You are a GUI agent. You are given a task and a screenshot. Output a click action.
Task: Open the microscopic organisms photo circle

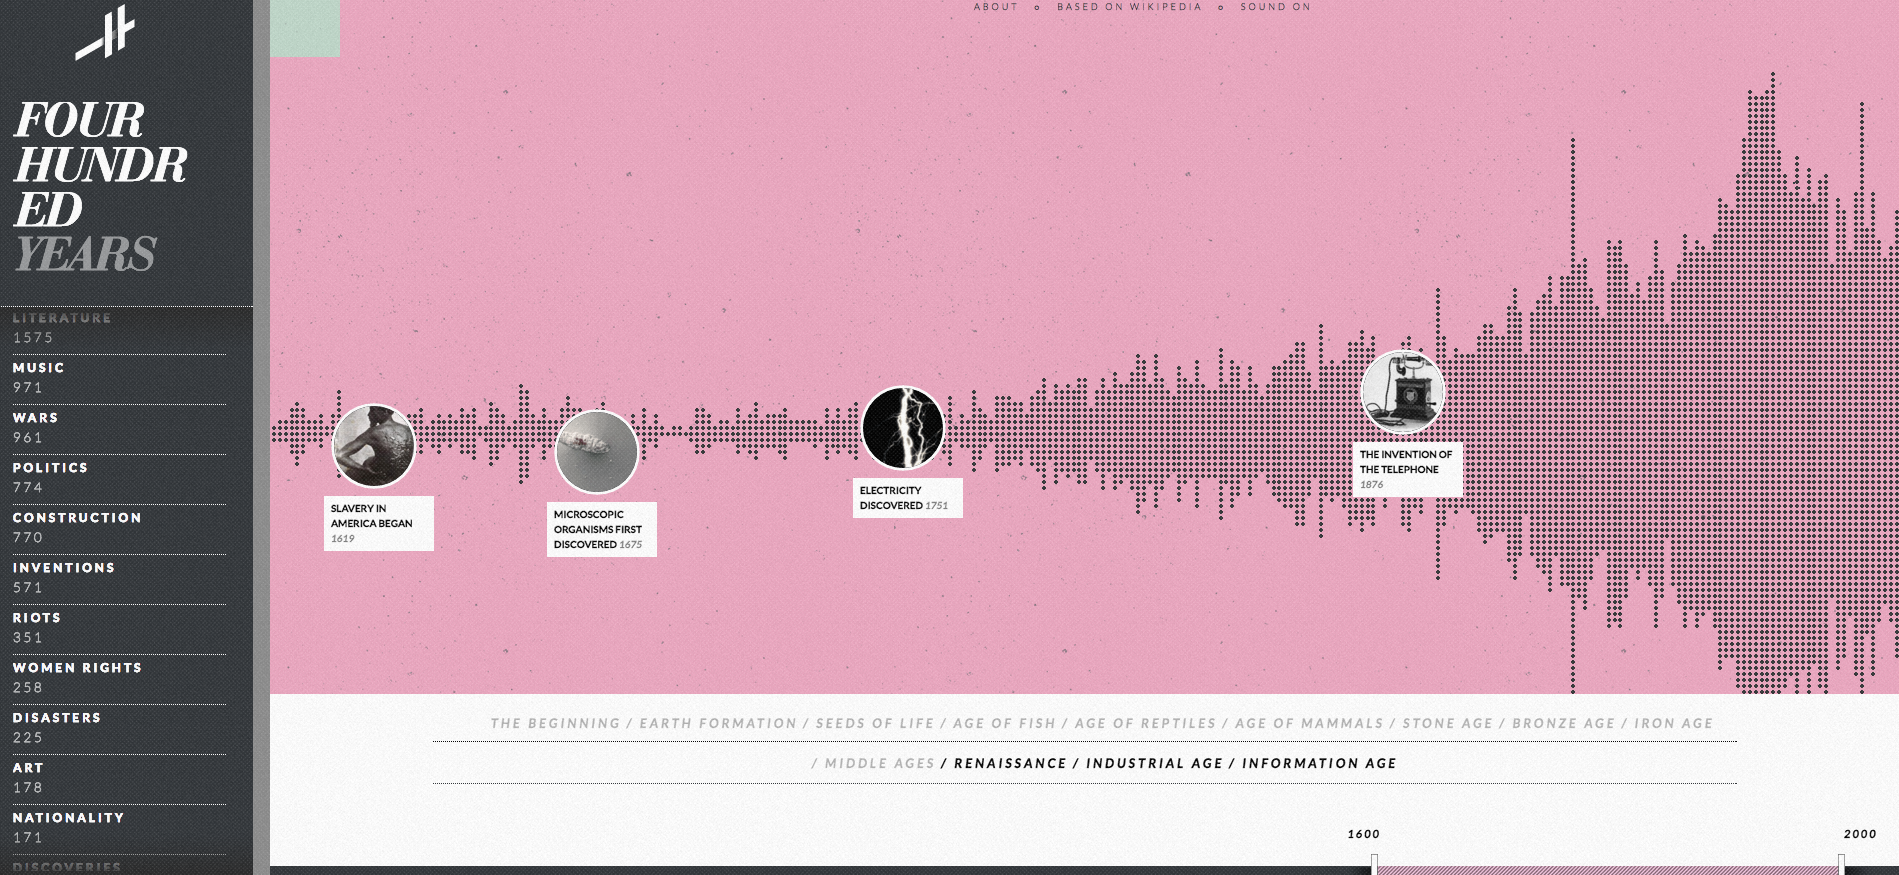597,452
